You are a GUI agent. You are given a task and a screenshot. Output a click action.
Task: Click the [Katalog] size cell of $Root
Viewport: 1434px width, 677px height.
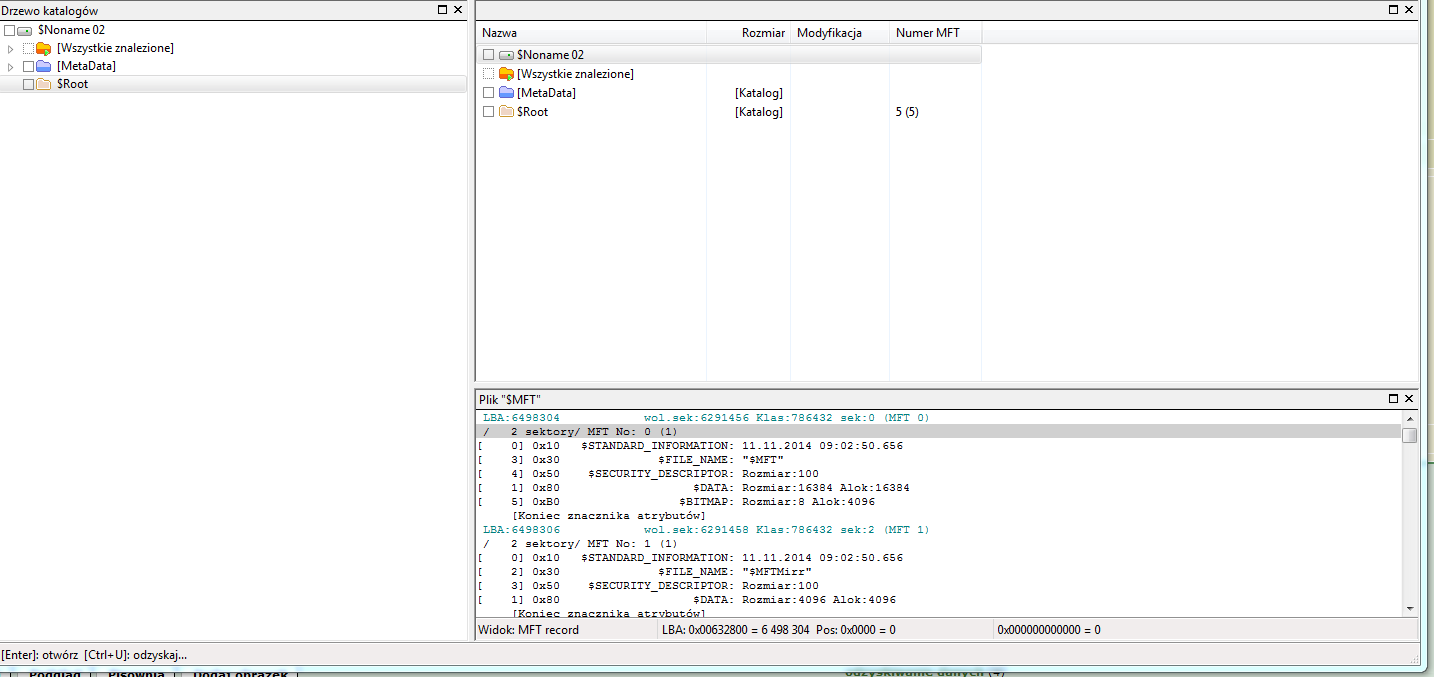[x=759, y=112]
